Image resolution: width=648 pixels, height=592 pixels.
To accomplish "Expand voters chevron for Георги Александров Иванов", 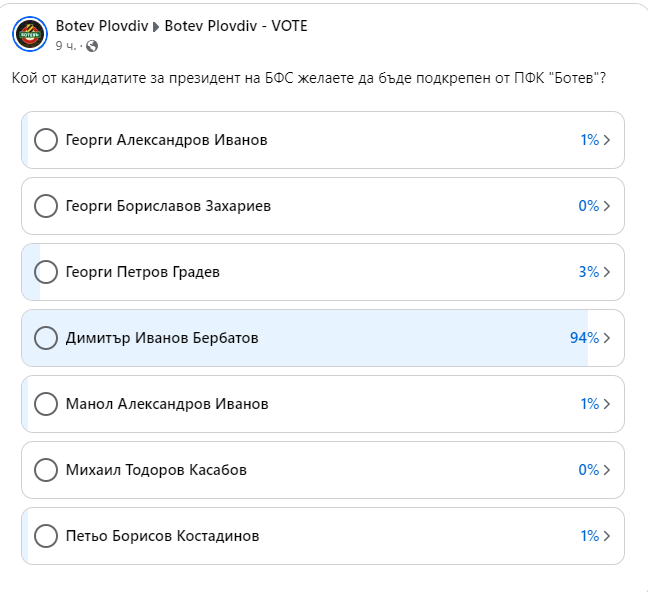I will 607,140.
